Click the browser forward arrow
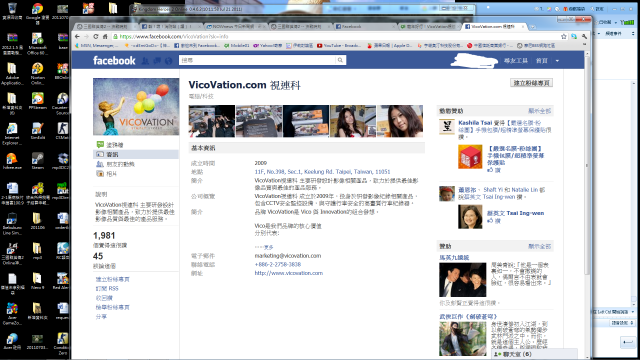 tap(86, 37)
